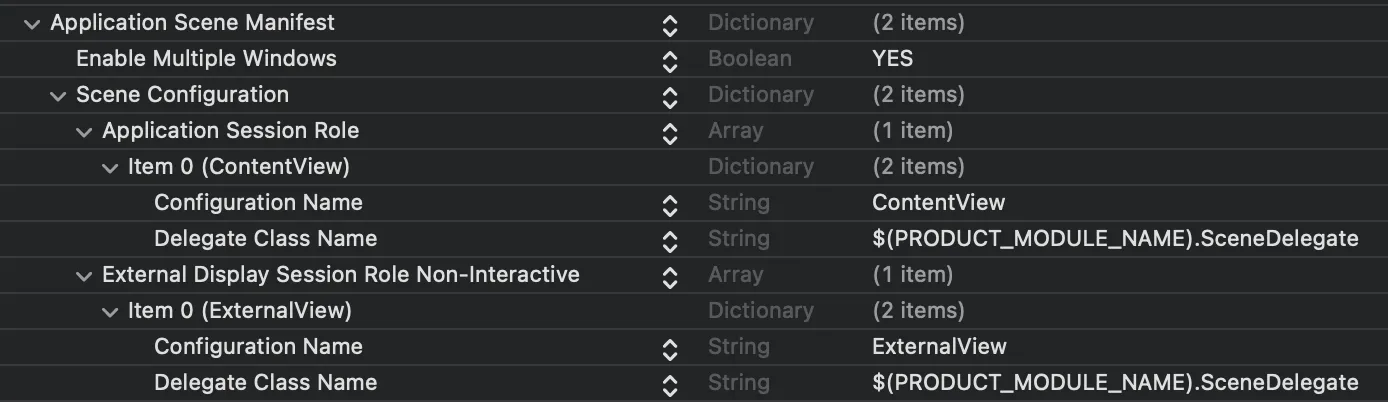The height and width of the screenshot is (402, 1388).
Task: Collapse Item 0 (ContentView) dictionary
Action: pyautogui.click(x=111, y=167)
